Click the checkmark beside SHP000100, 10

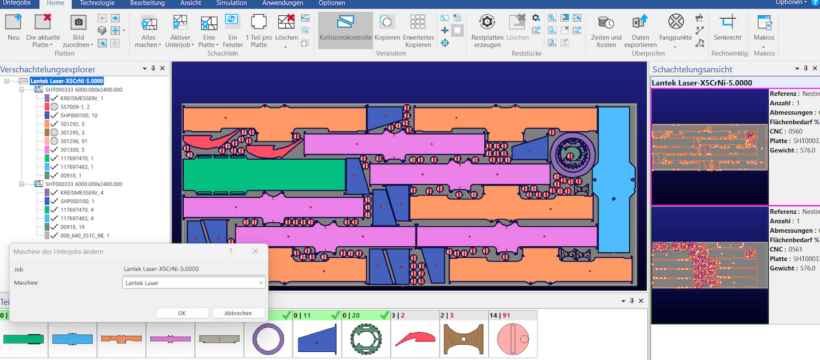pyautogui.click(x=54, y=115)
